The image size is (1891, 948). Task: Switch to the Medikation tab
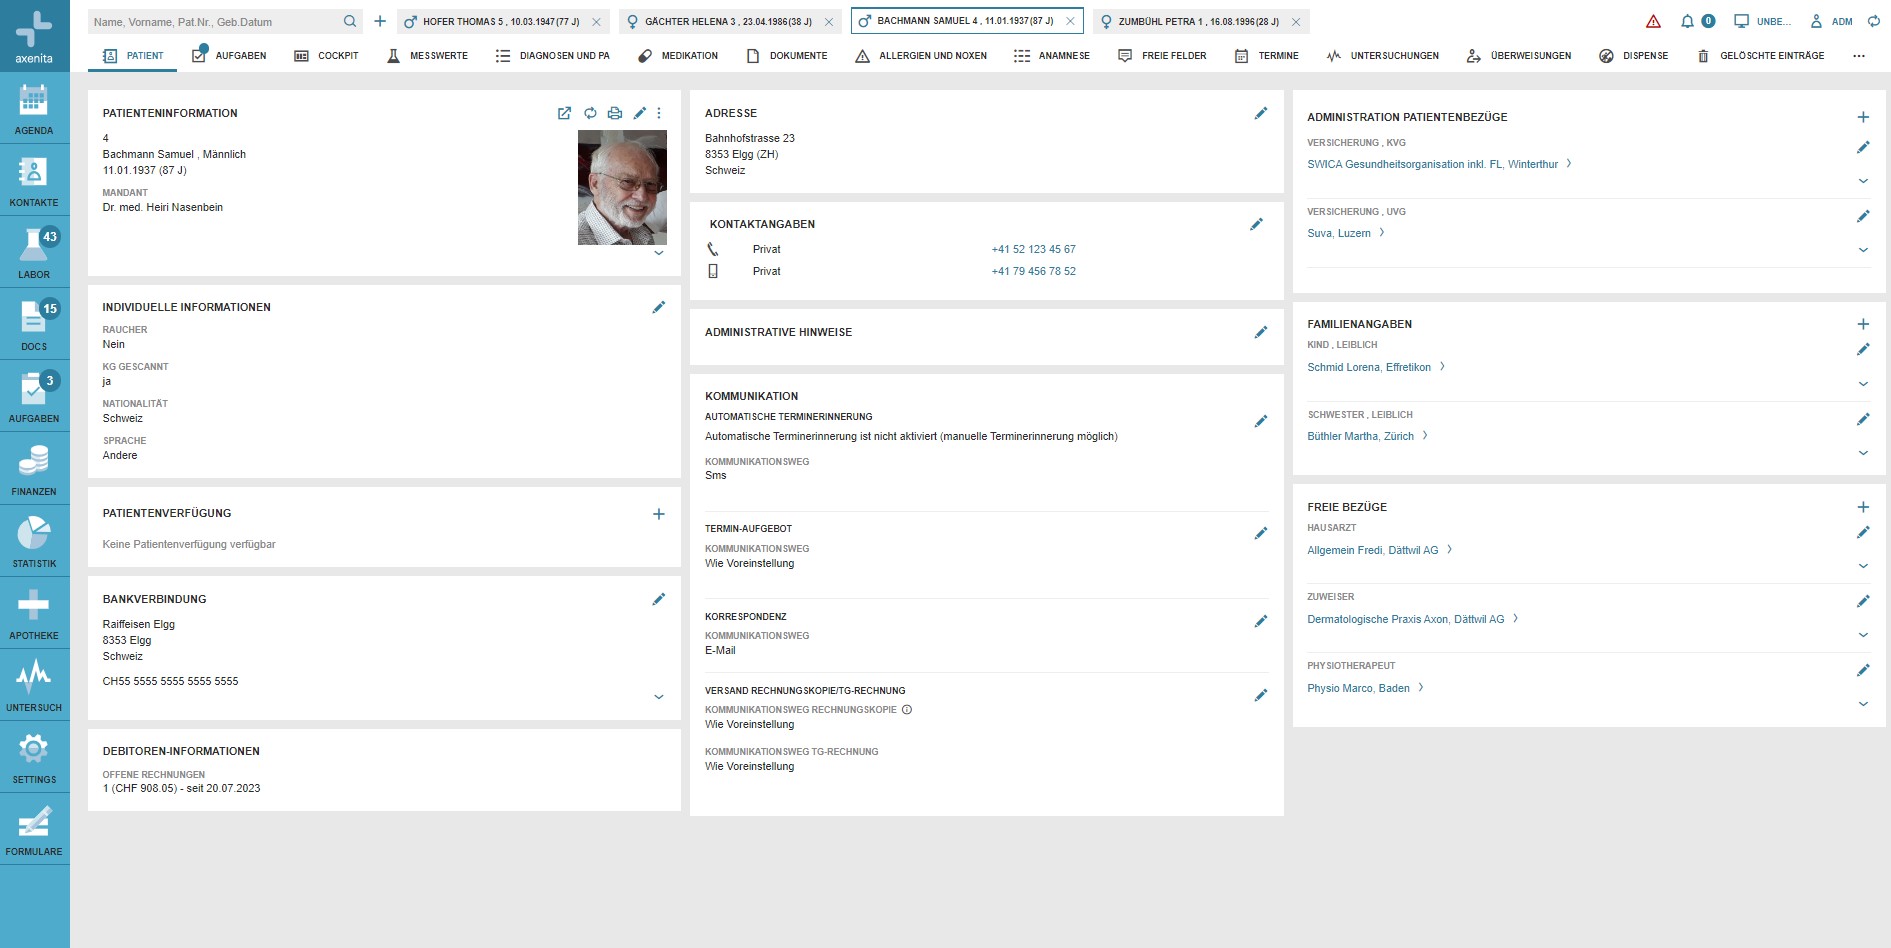pyautogui.click(x=678, y=56)
